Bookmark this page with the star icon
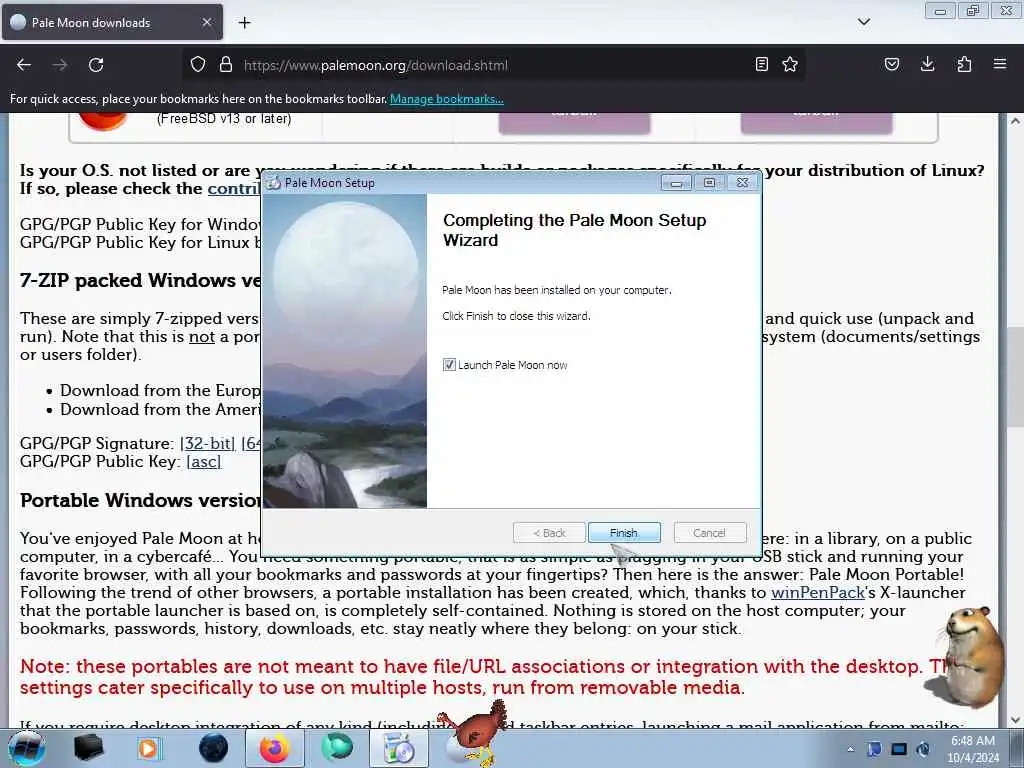Image resolution: width=1024 pixels, height=768 pixels. point(790,65)
